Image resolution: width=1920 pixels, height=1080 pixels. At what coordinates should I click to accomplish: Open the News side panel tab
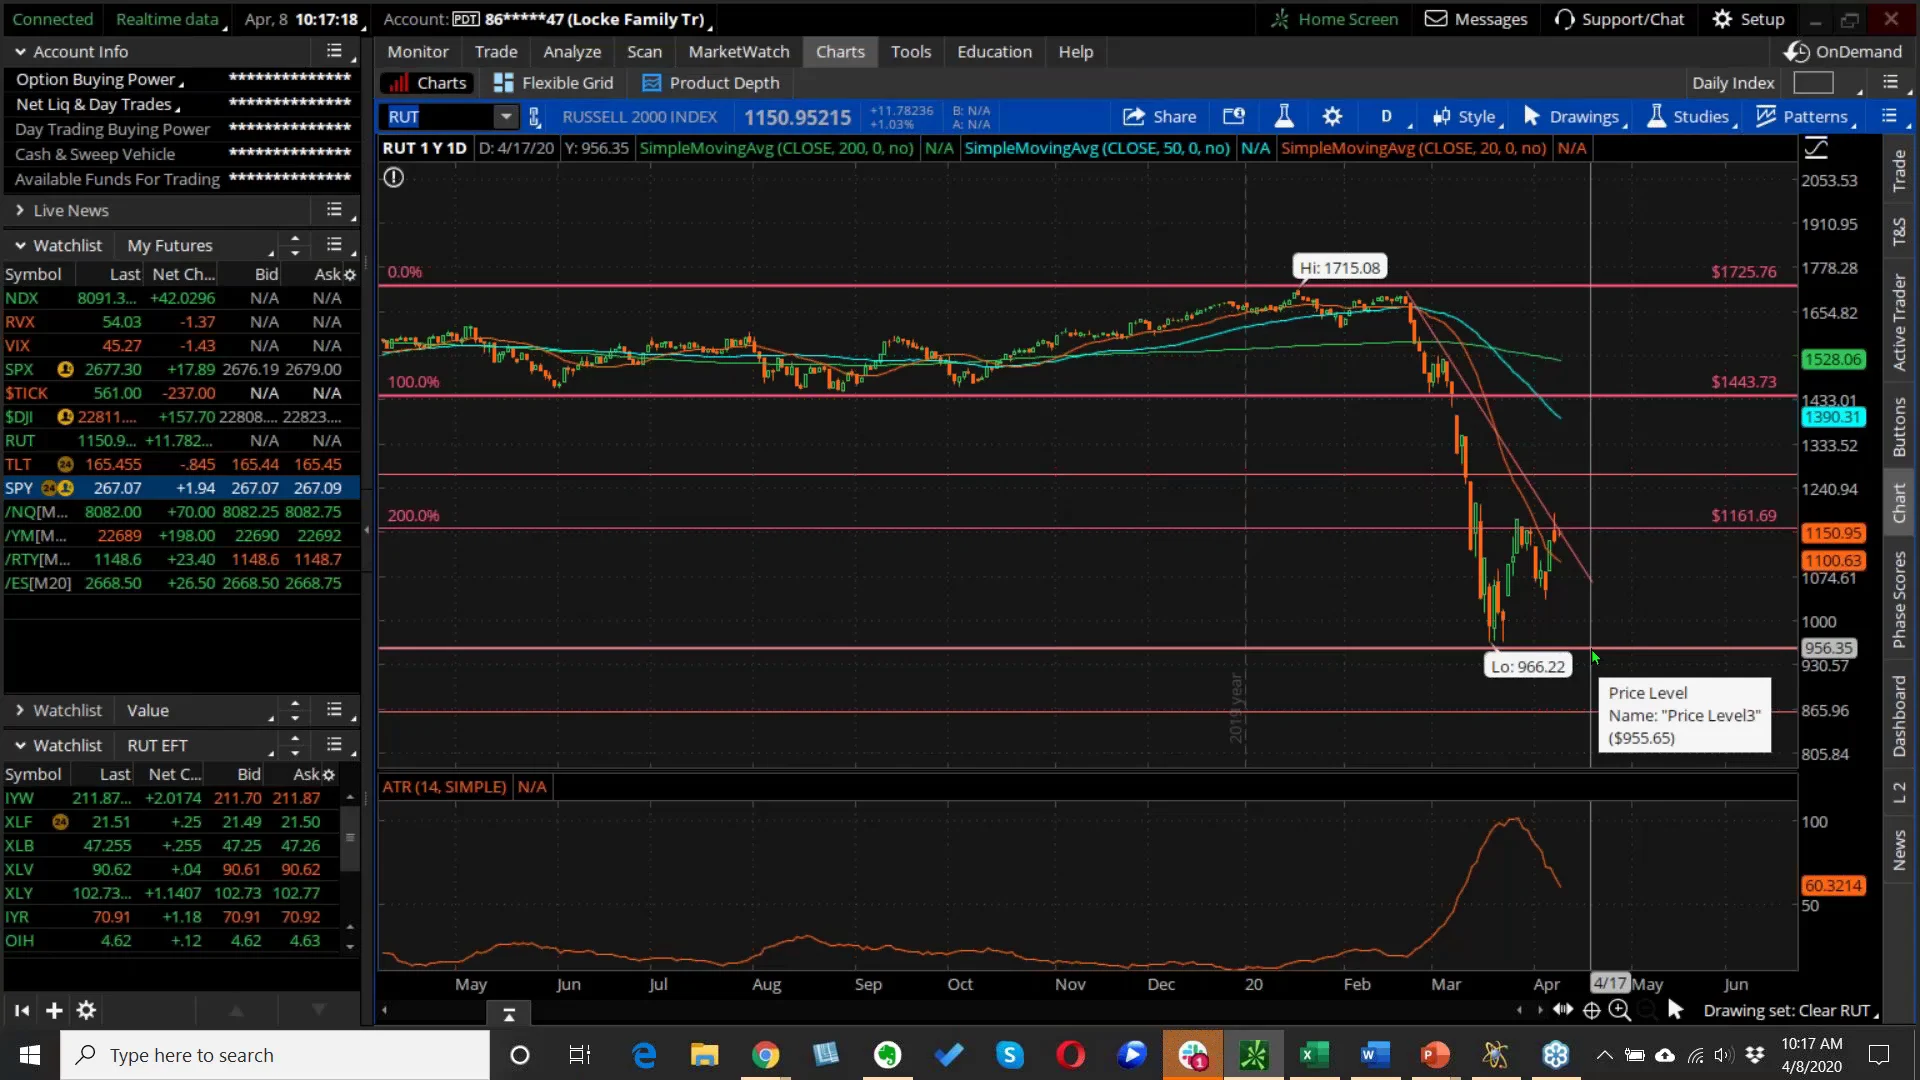(x=1900, y=850)
